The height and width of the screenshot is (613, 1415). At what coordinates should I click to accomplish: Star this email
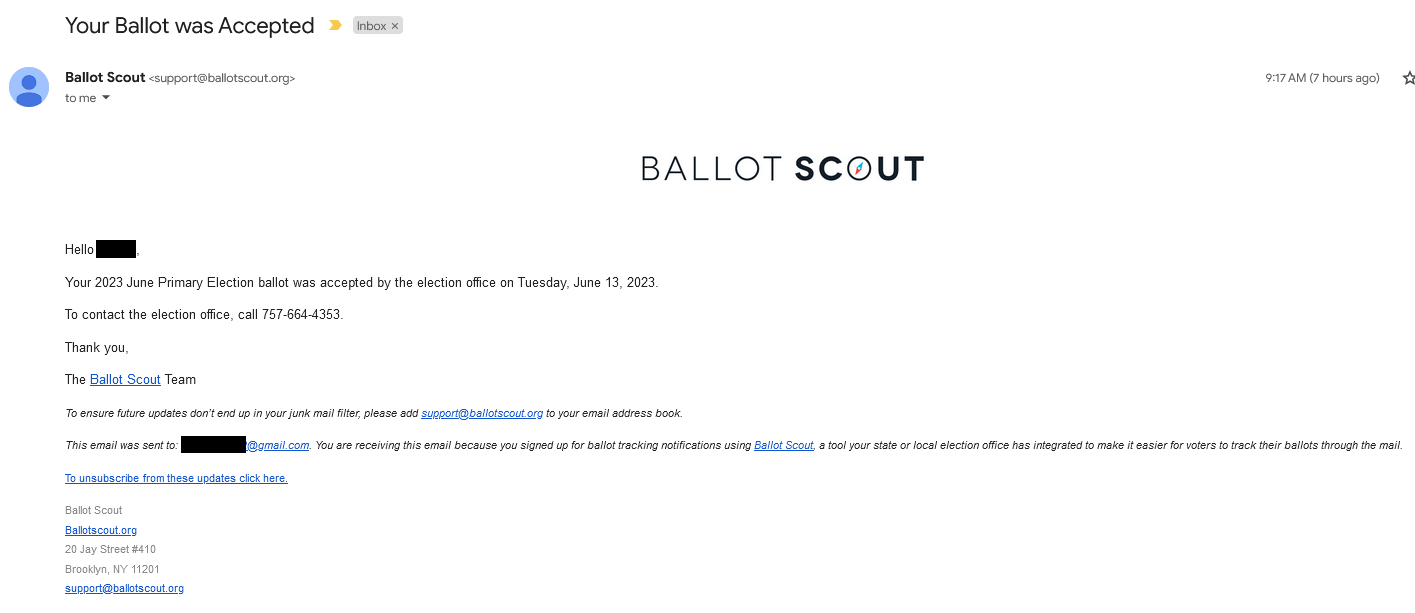point(1408,78)
